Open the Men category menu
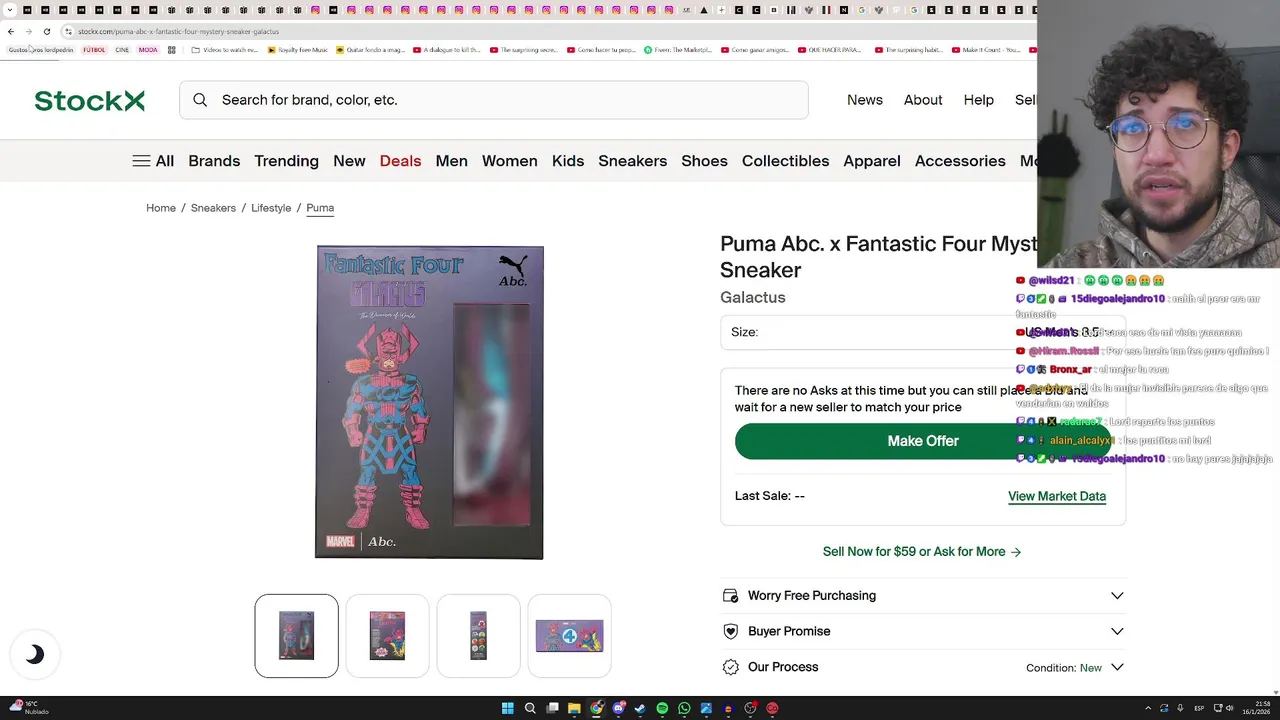 (451, 161)
